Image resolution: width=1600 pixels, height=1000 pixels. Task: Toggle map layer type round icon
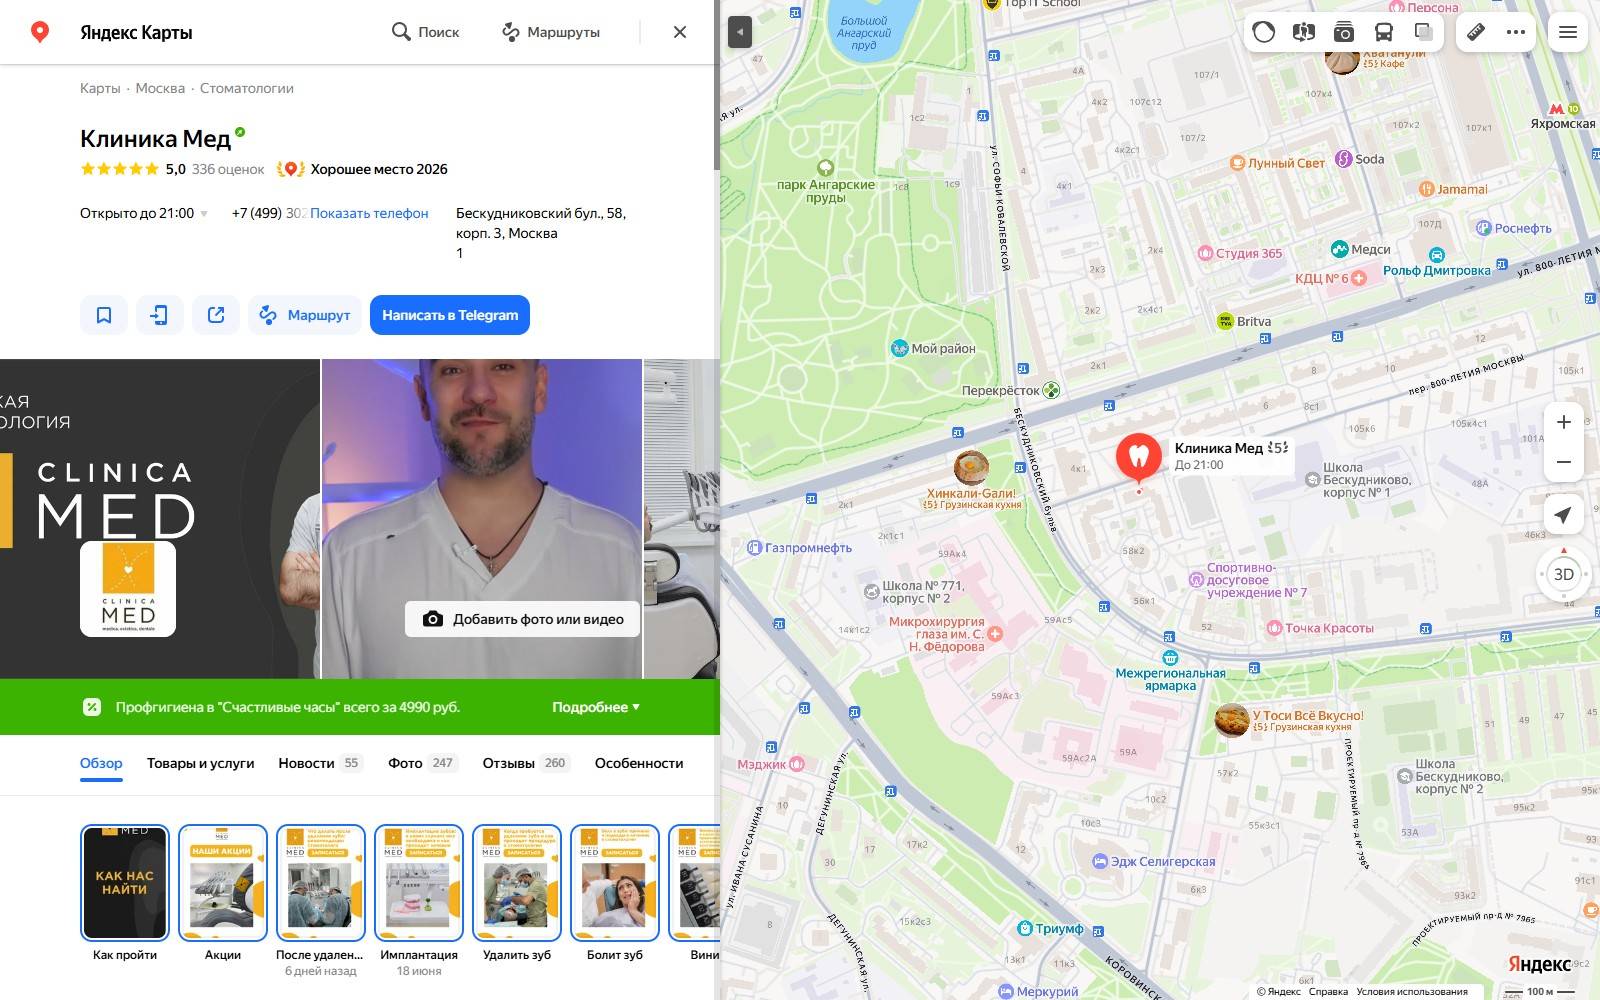point(1264,32)
